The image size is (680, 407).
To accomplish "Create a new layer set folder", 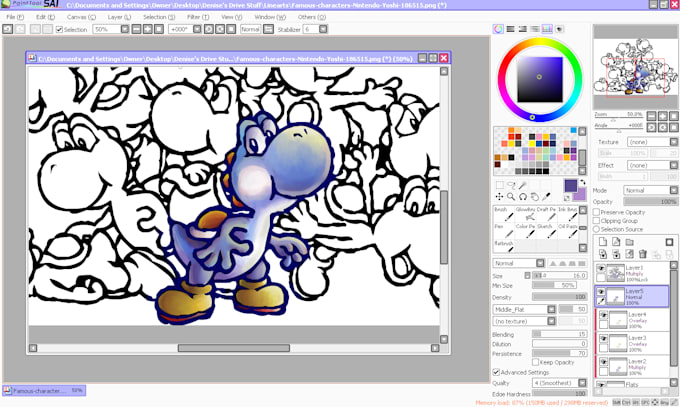I will 630,242.
